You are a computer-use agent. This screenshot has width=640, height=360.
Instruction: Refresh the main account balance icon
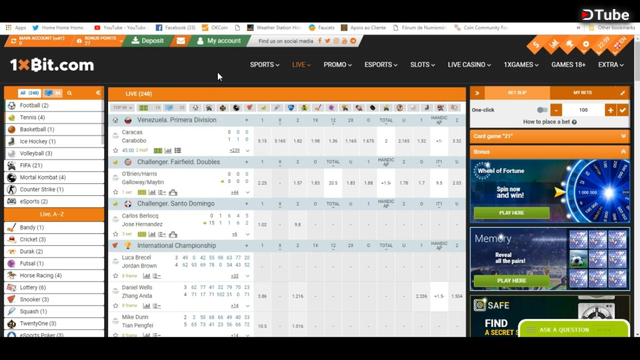13,41
